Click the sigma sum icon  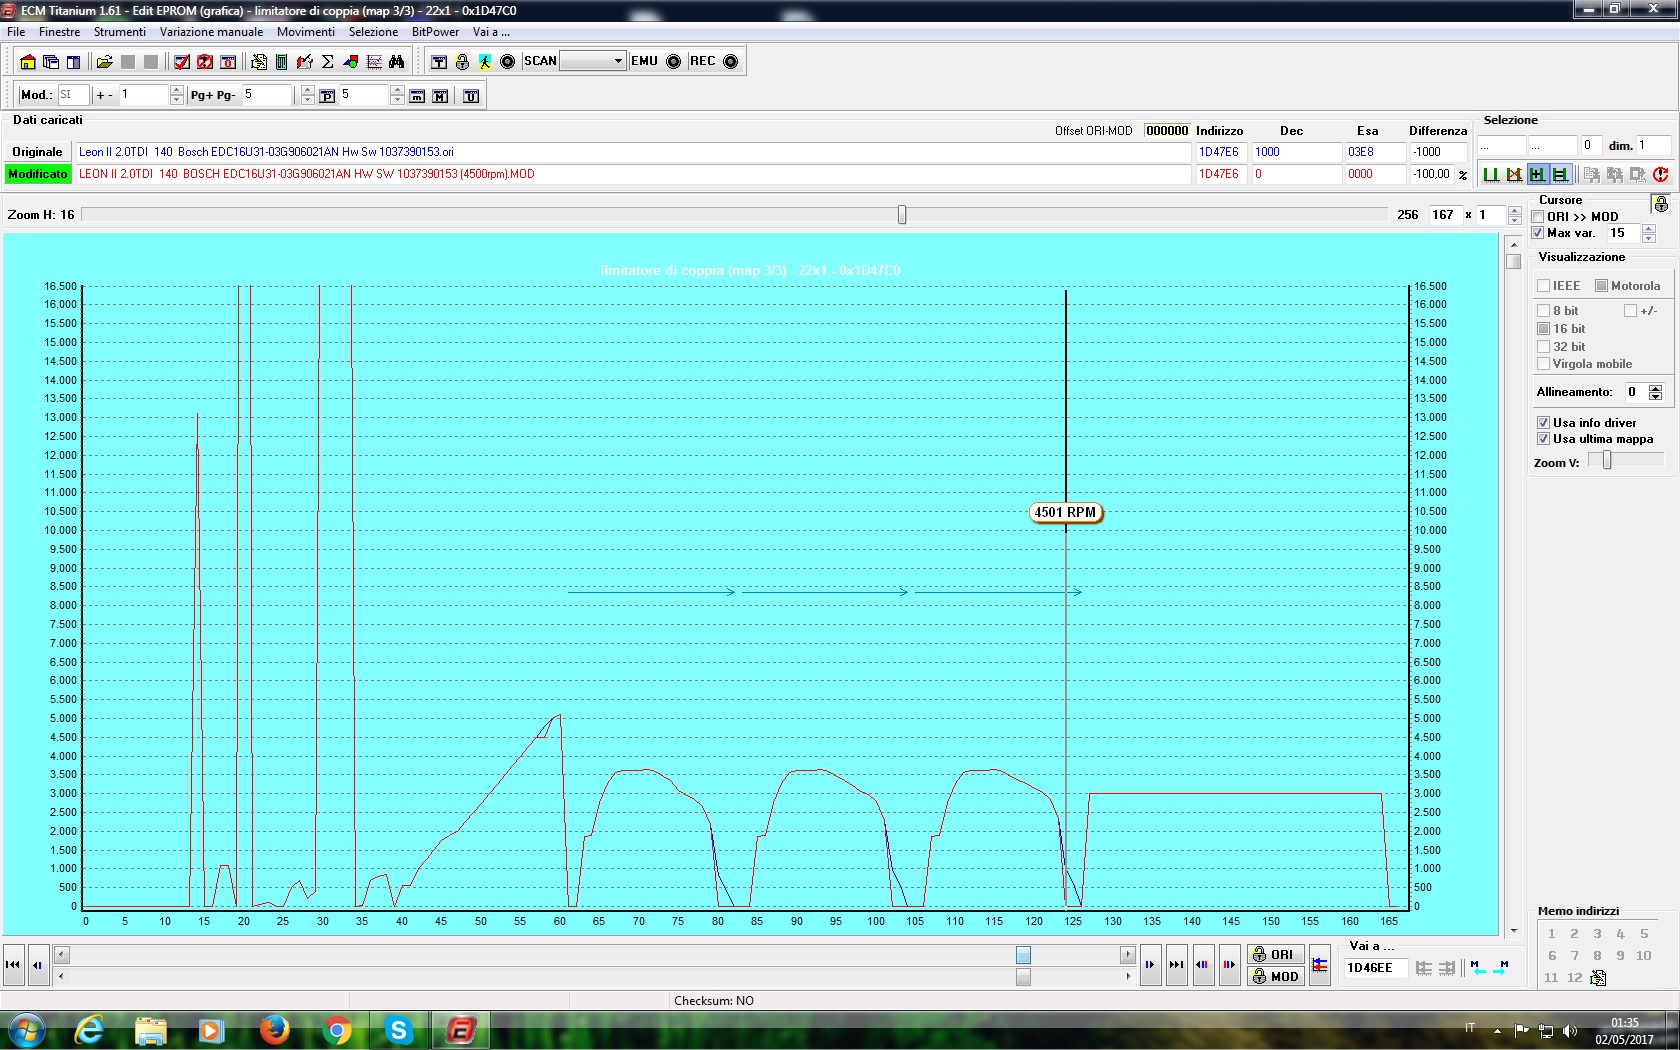tap(327, 62)
